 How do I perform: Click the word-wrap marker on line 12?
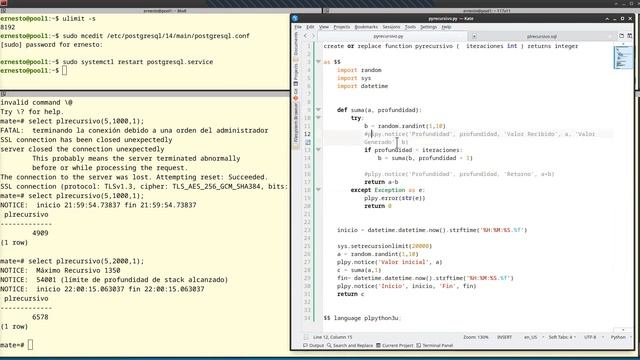coord(308,142)
